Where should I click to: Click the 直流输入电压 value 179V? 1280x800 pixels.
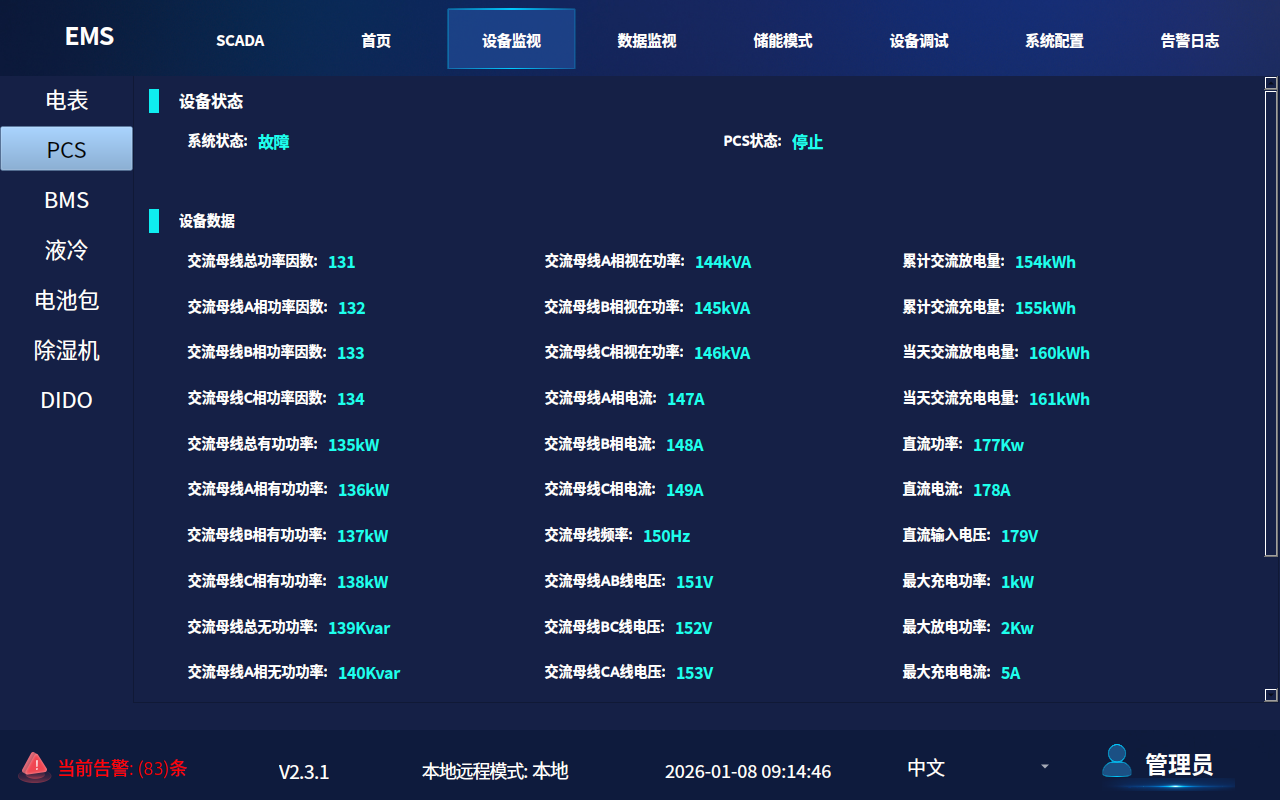coord(1020,536)
